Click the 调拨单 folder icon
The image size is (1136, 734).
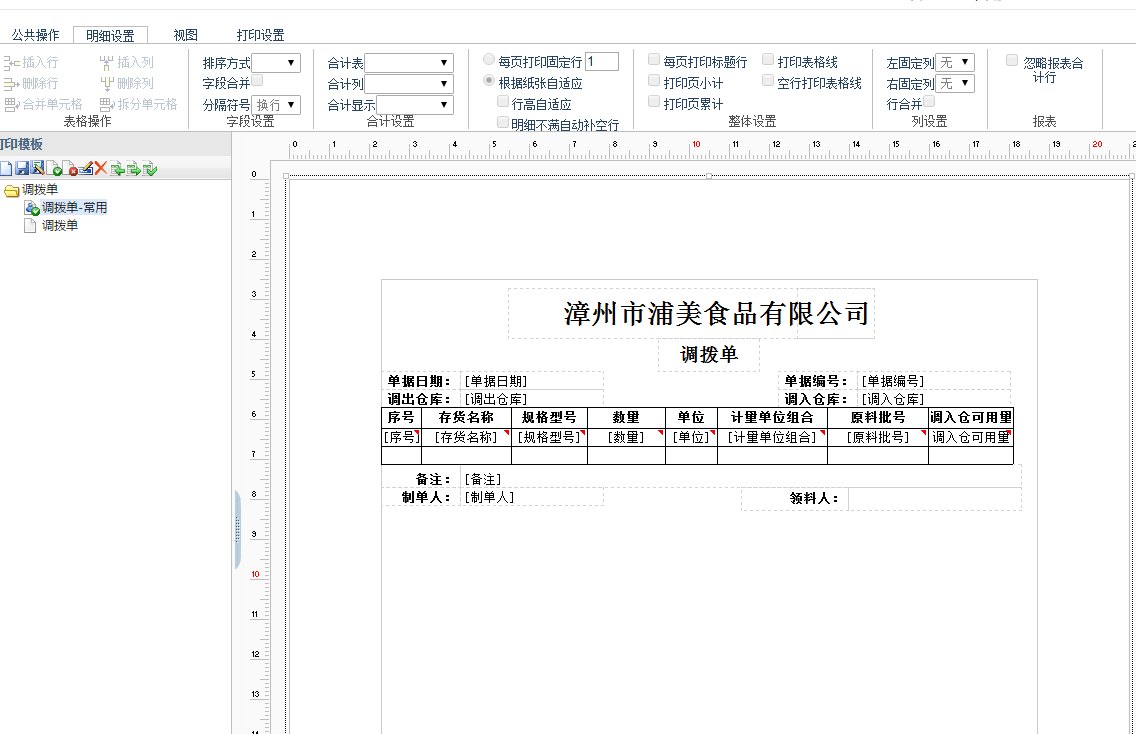coord(12,191)
